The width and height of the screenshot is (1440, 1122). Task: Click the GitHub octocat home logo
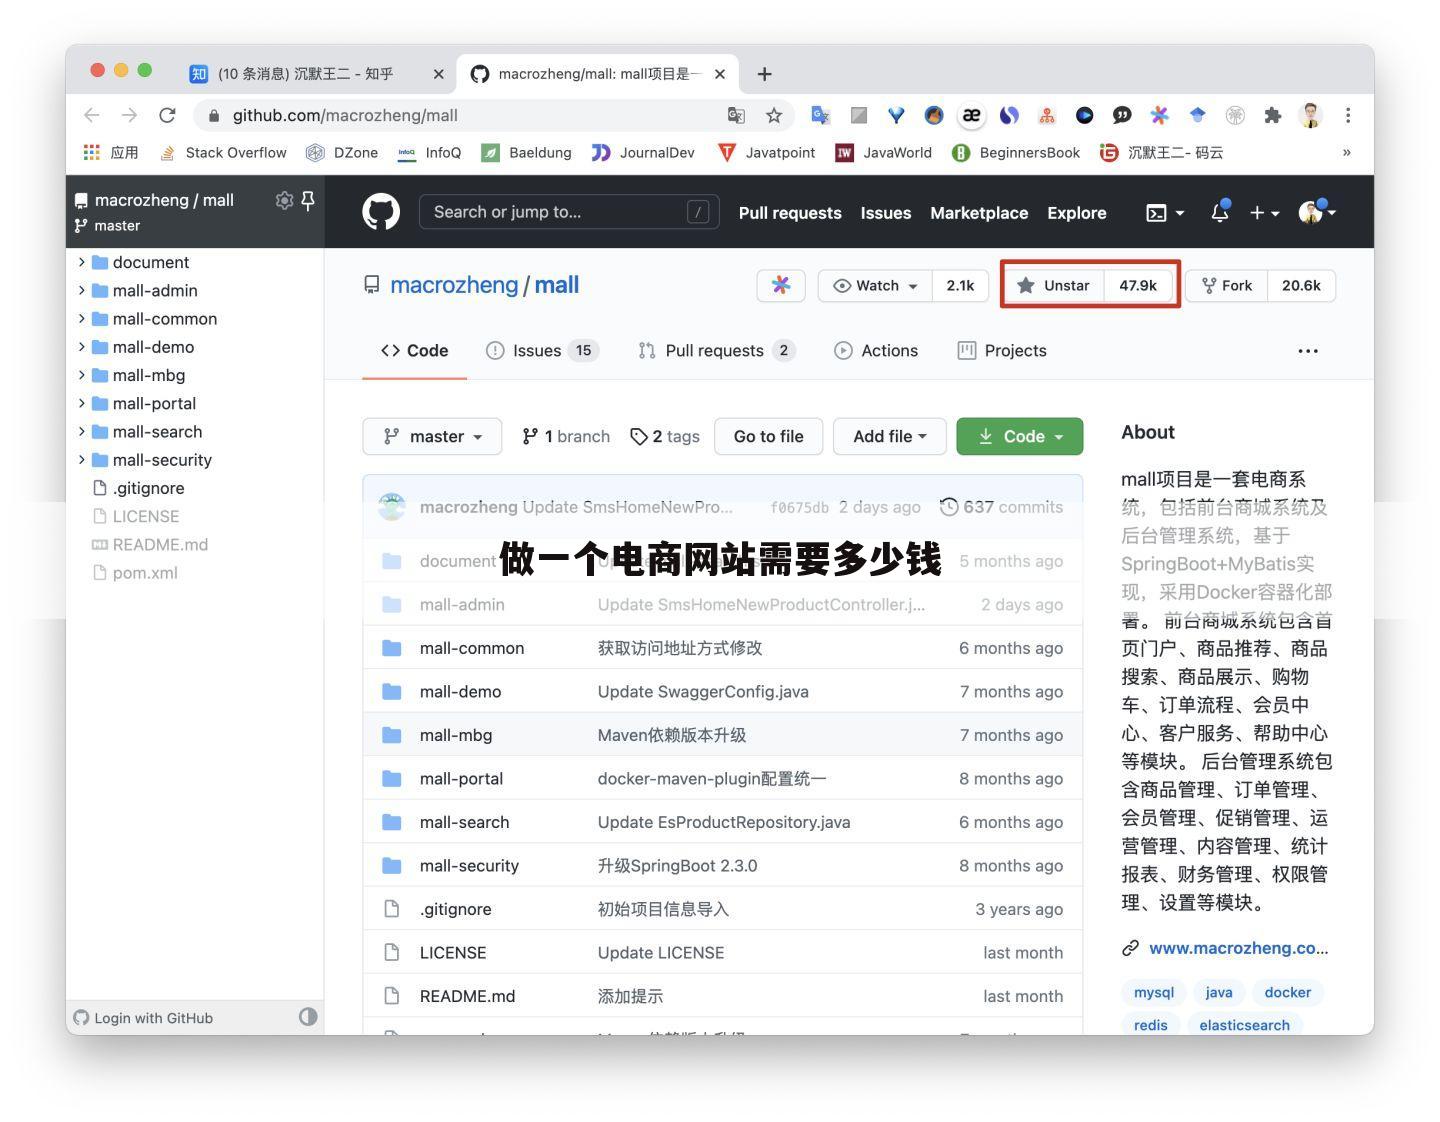pos(380,211)
